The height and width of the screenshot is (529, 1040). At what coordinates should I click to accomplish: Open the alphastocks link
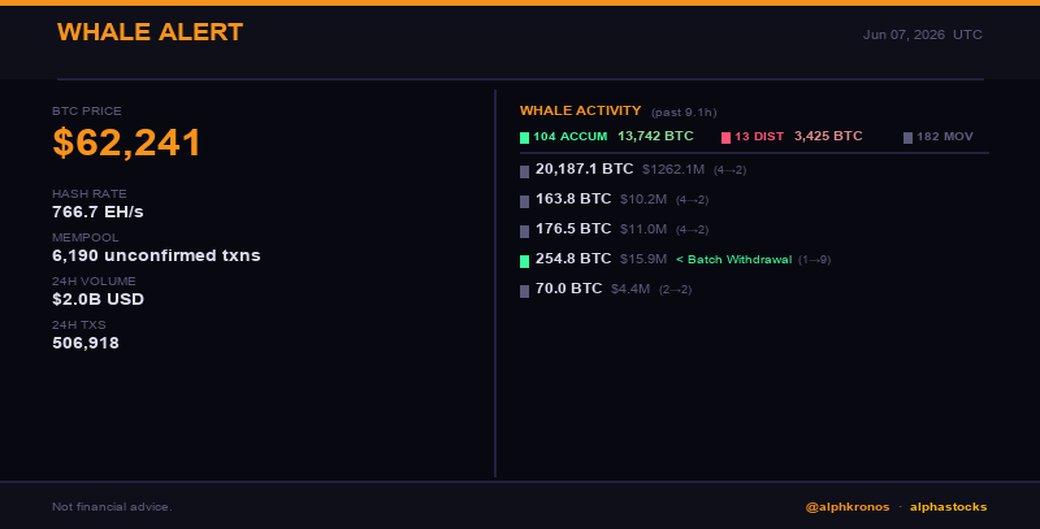click(x=948, y=507)
